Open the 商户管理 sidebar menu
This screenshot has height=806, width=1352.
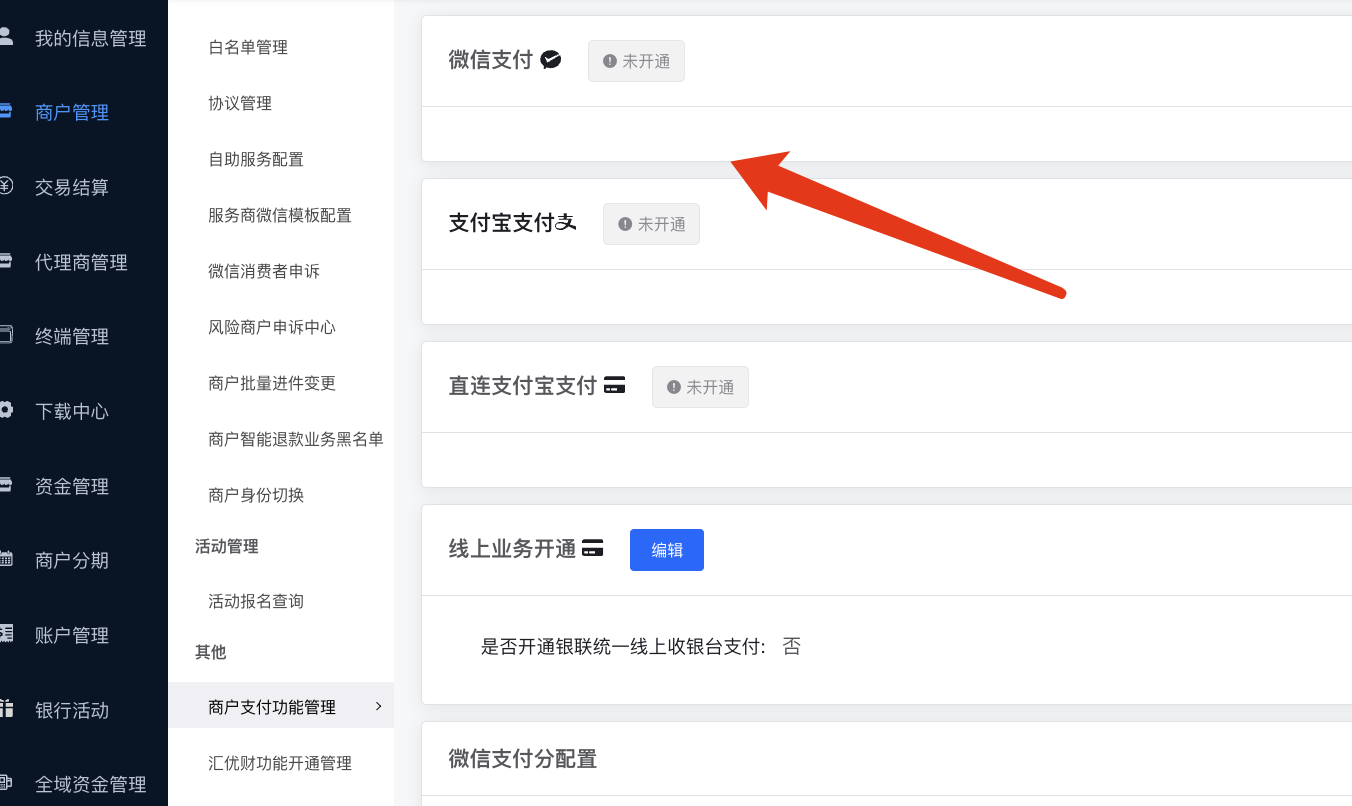[x=72, y=113]
